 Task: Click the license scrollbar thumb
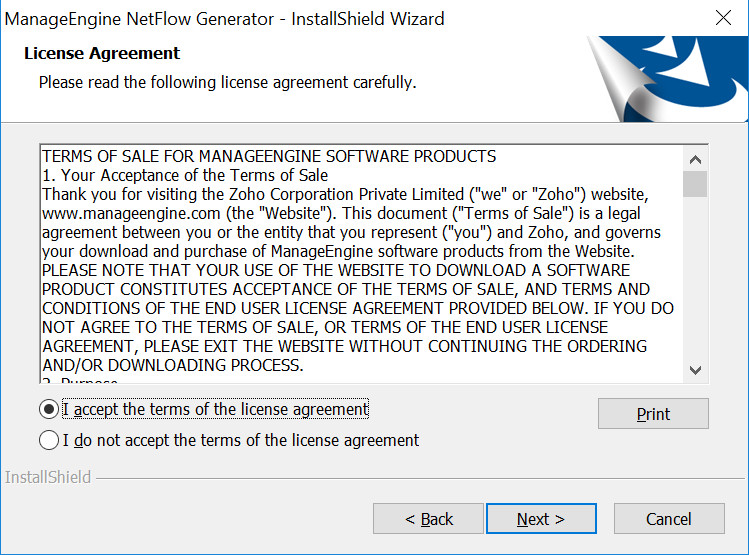[x=695, y=184]
